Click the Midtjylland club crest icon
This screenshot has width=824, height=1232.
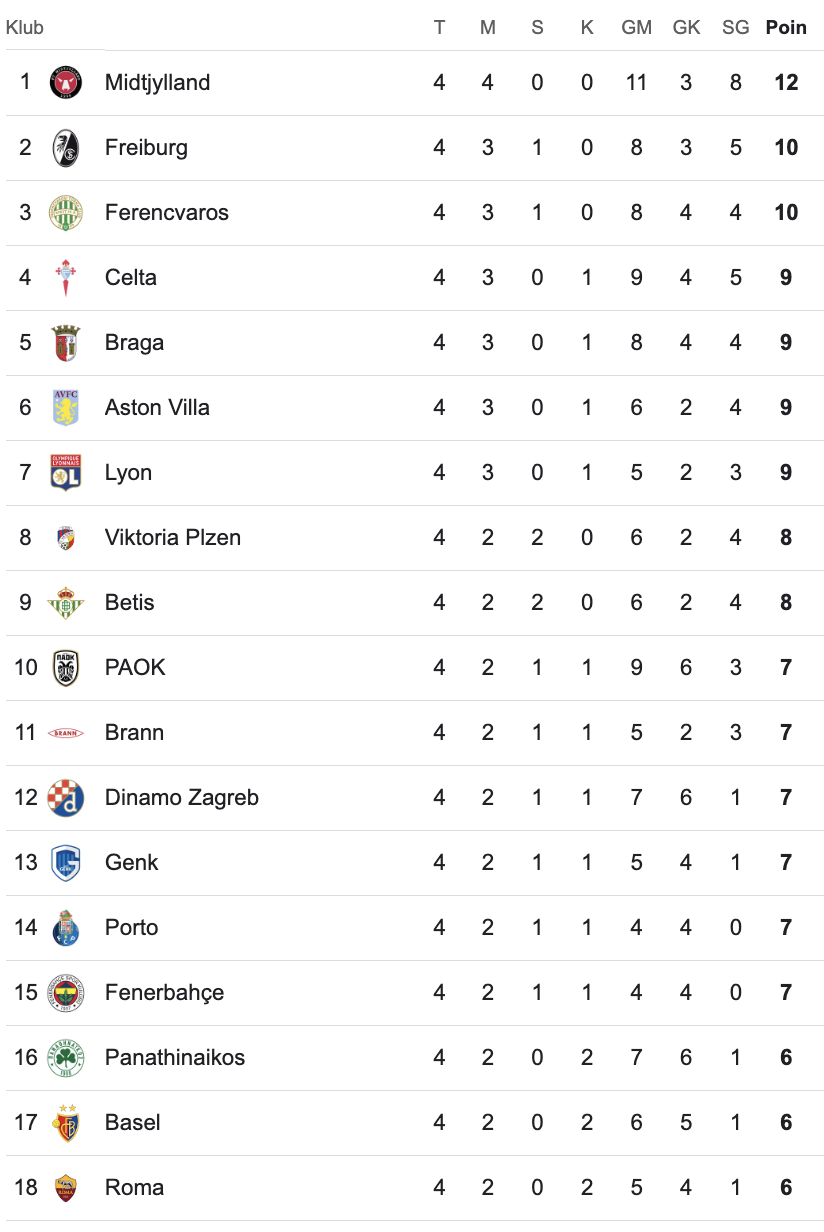pyautogui.click(x=66, y=82)
